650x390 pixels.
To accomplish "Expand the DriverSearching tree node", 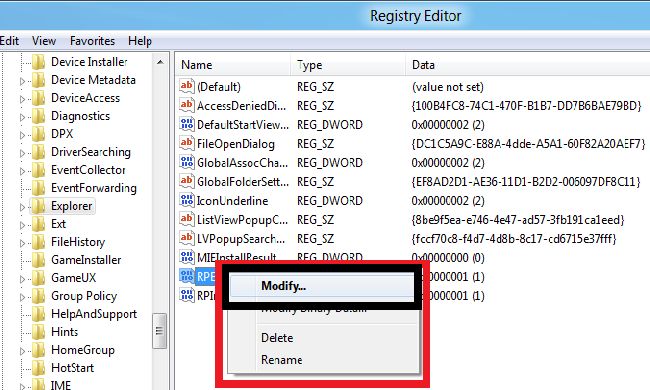I will [22, 153].
